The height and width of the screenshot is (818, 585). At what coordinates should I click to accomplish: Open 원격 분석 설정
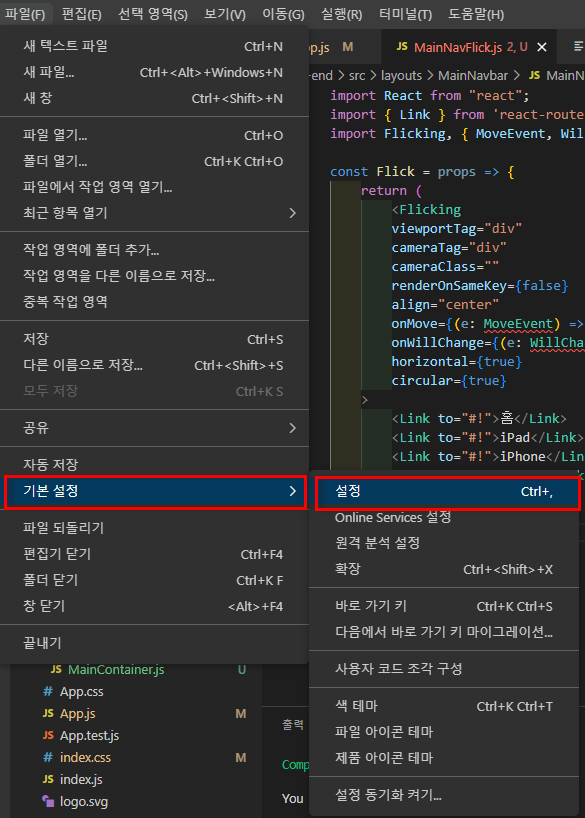pos(444,543)
